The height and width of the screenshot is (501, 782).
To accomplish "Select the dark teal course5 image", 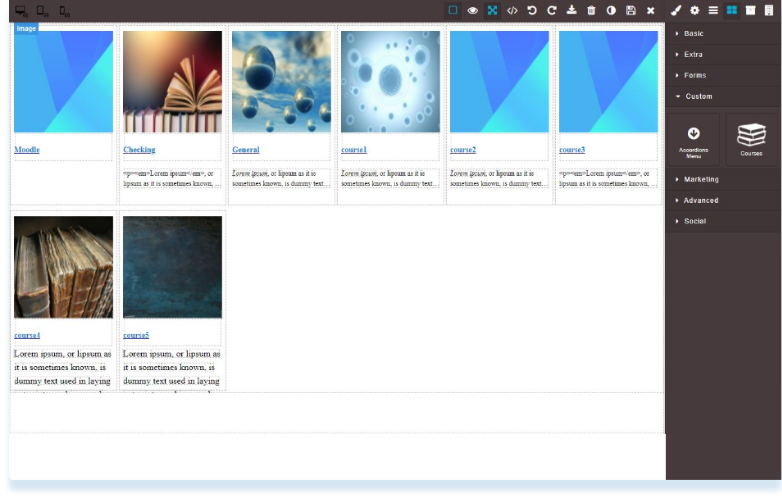I will click(173, 267).
